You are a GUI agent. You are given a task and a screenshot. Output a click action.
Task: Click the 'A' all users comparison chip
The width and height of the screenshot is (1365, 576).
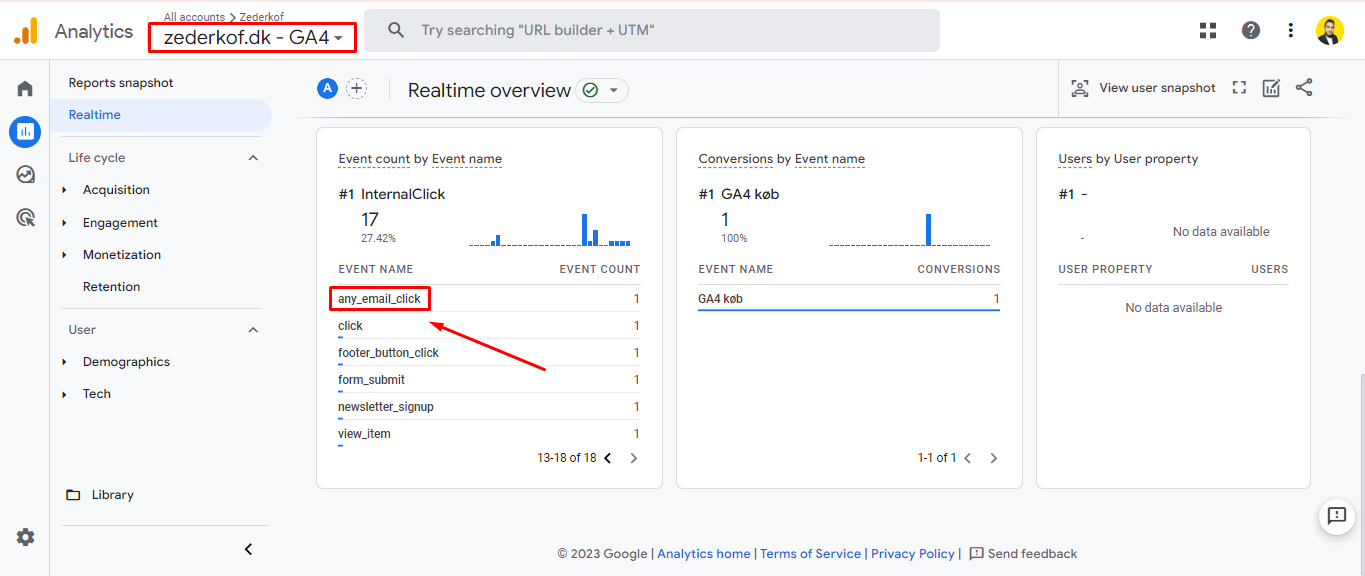click(327, 89)
